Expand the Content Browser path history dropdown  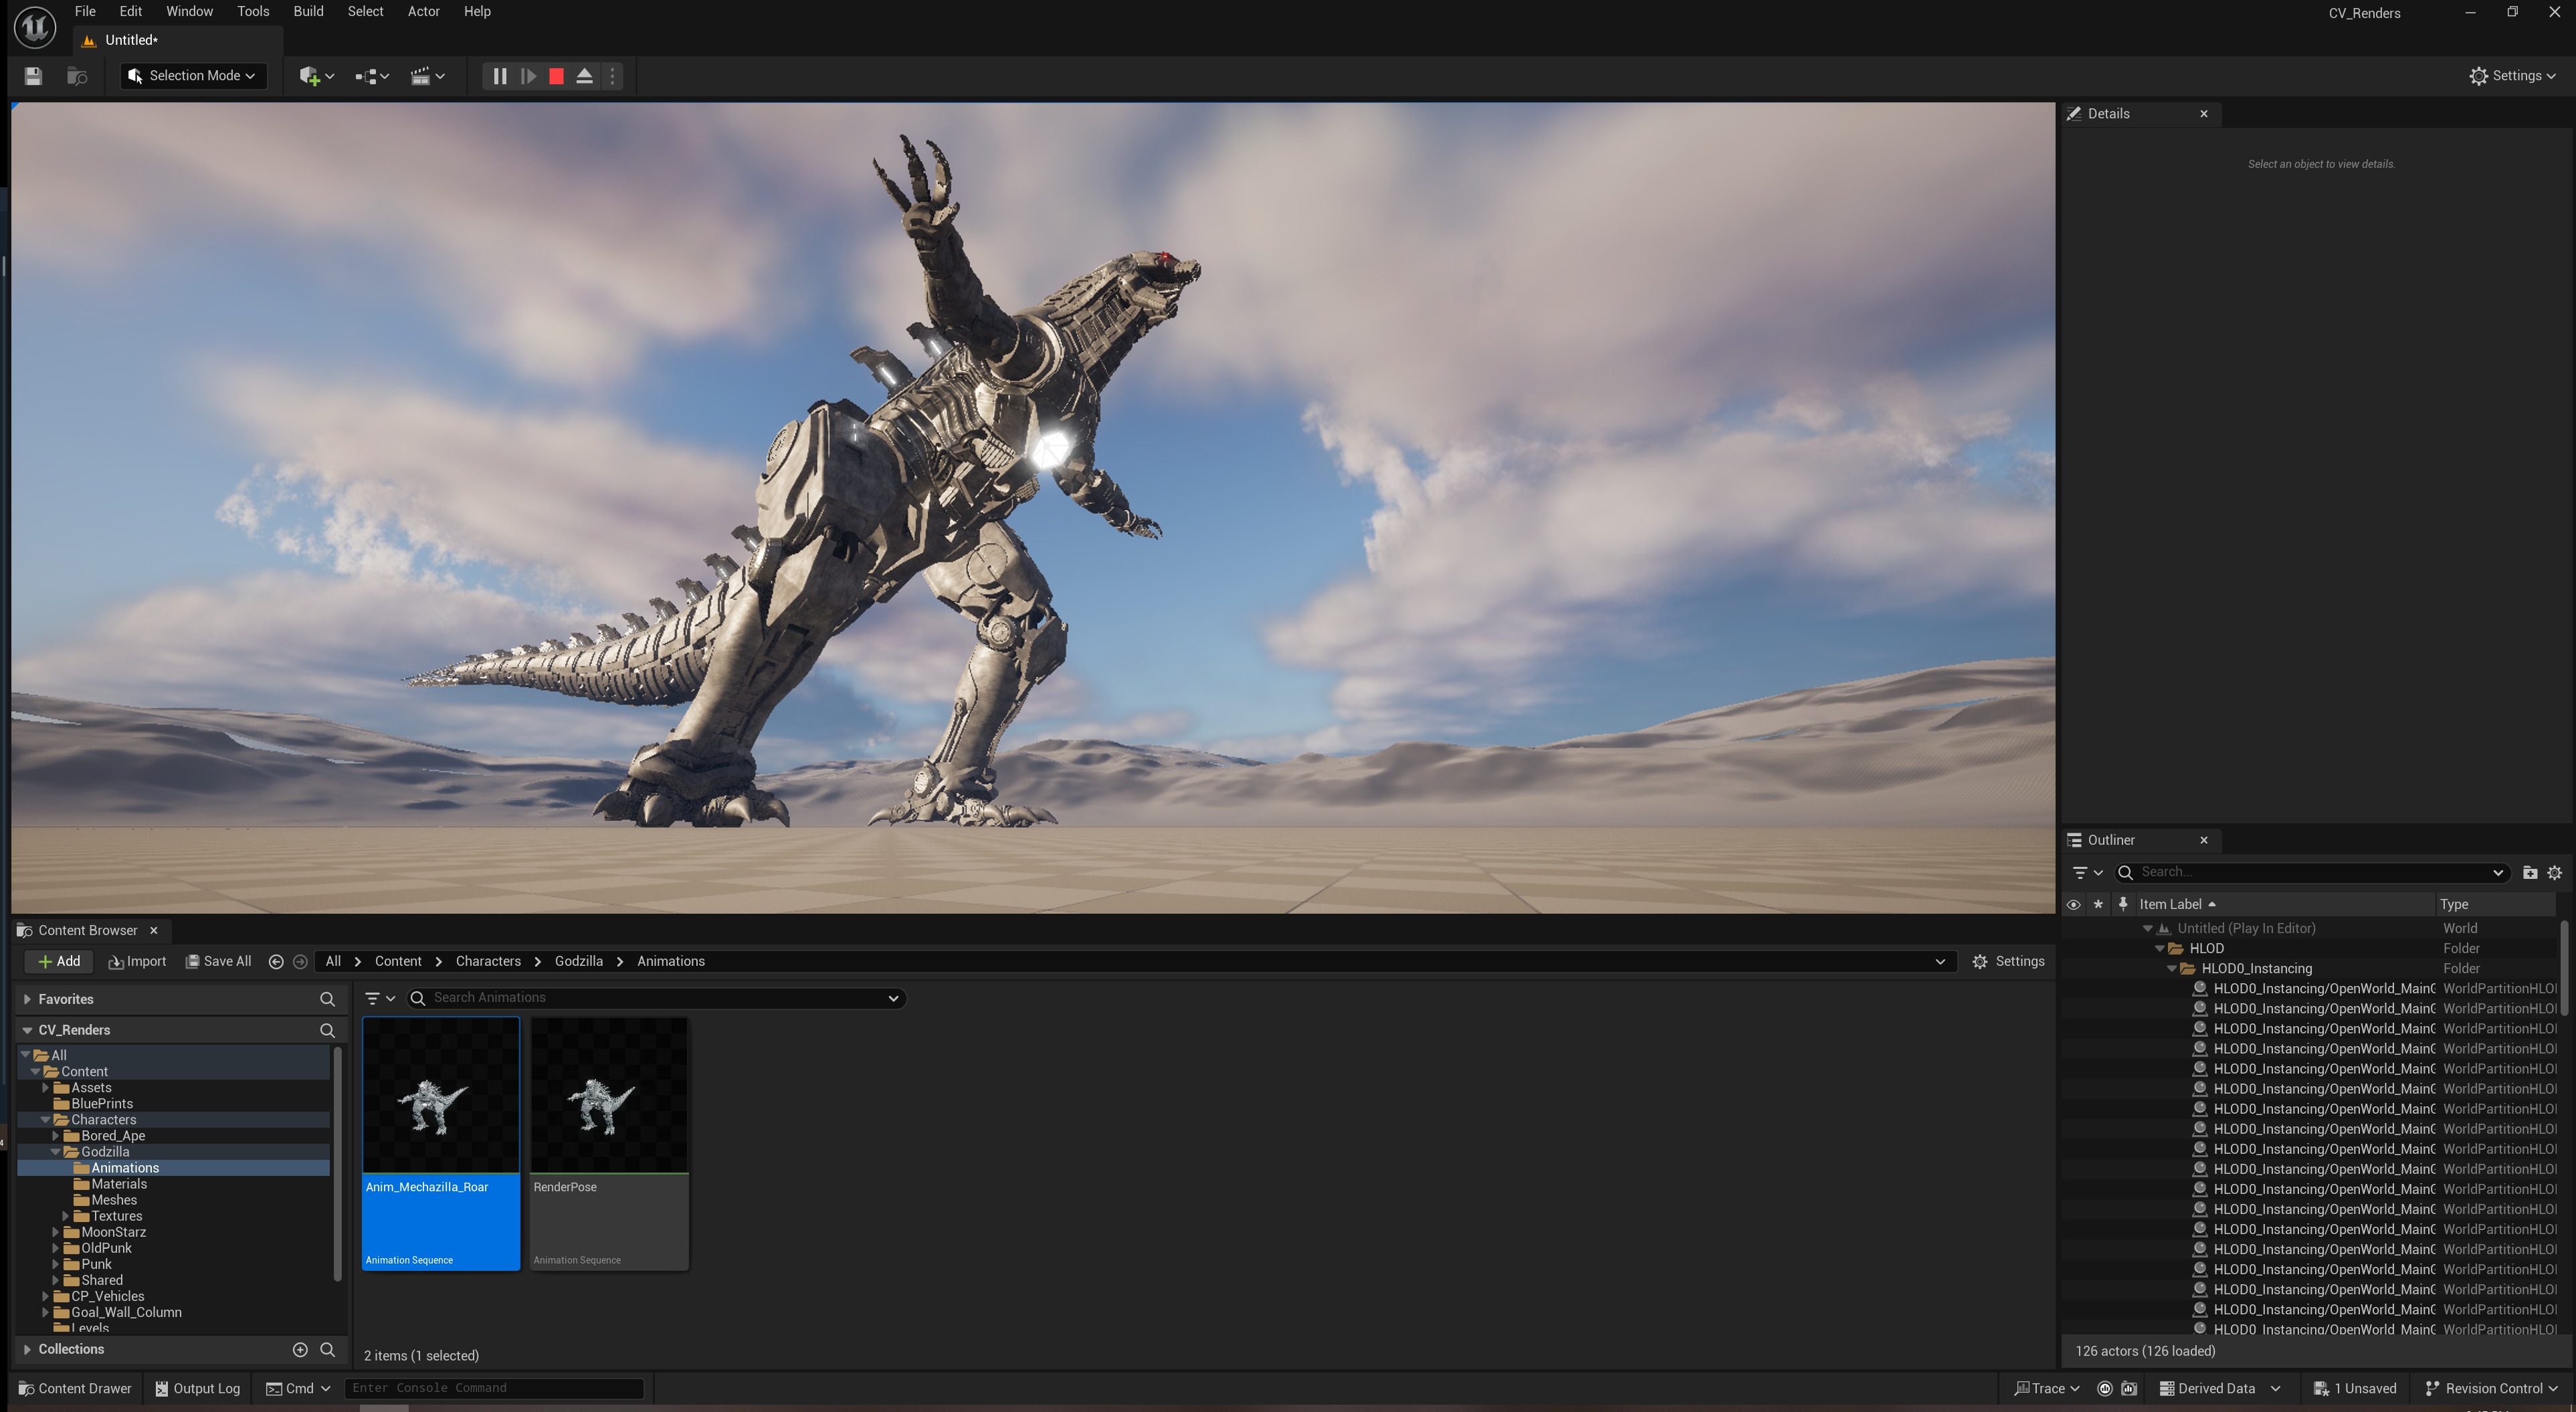click(1940, 962)
